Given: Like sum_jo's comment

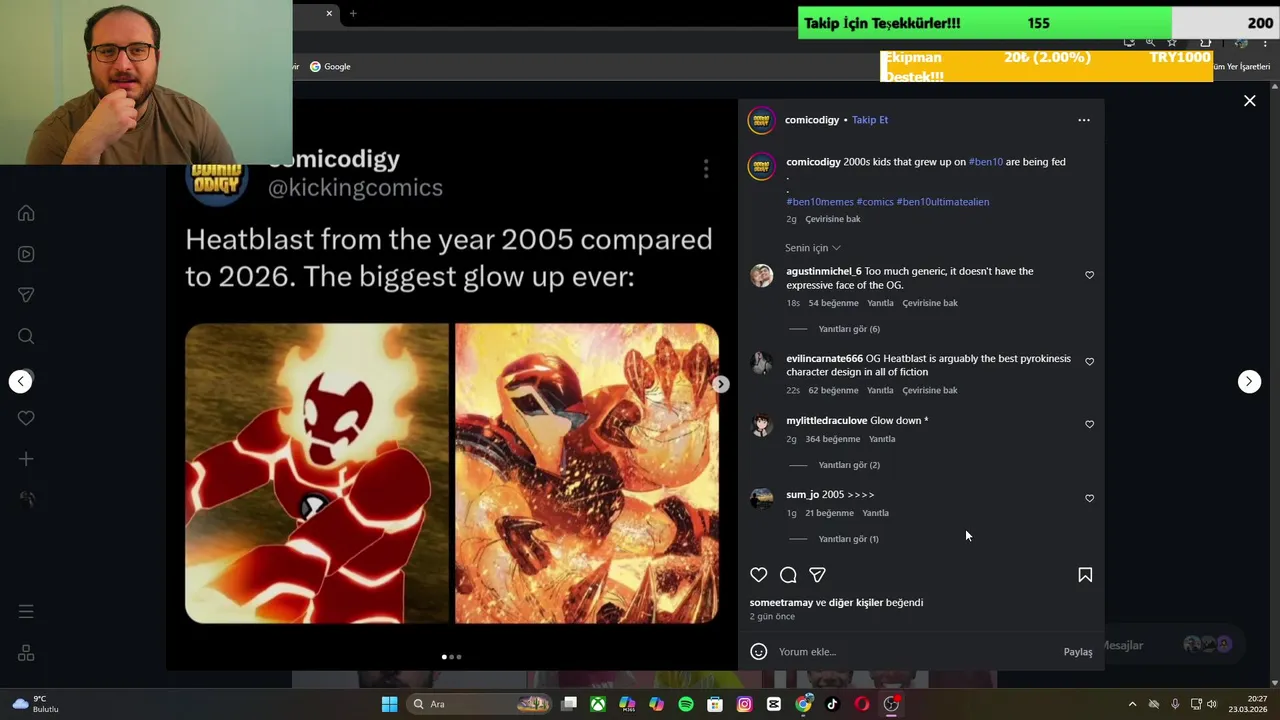Looking at the screenshot, I should (1090, 498).
